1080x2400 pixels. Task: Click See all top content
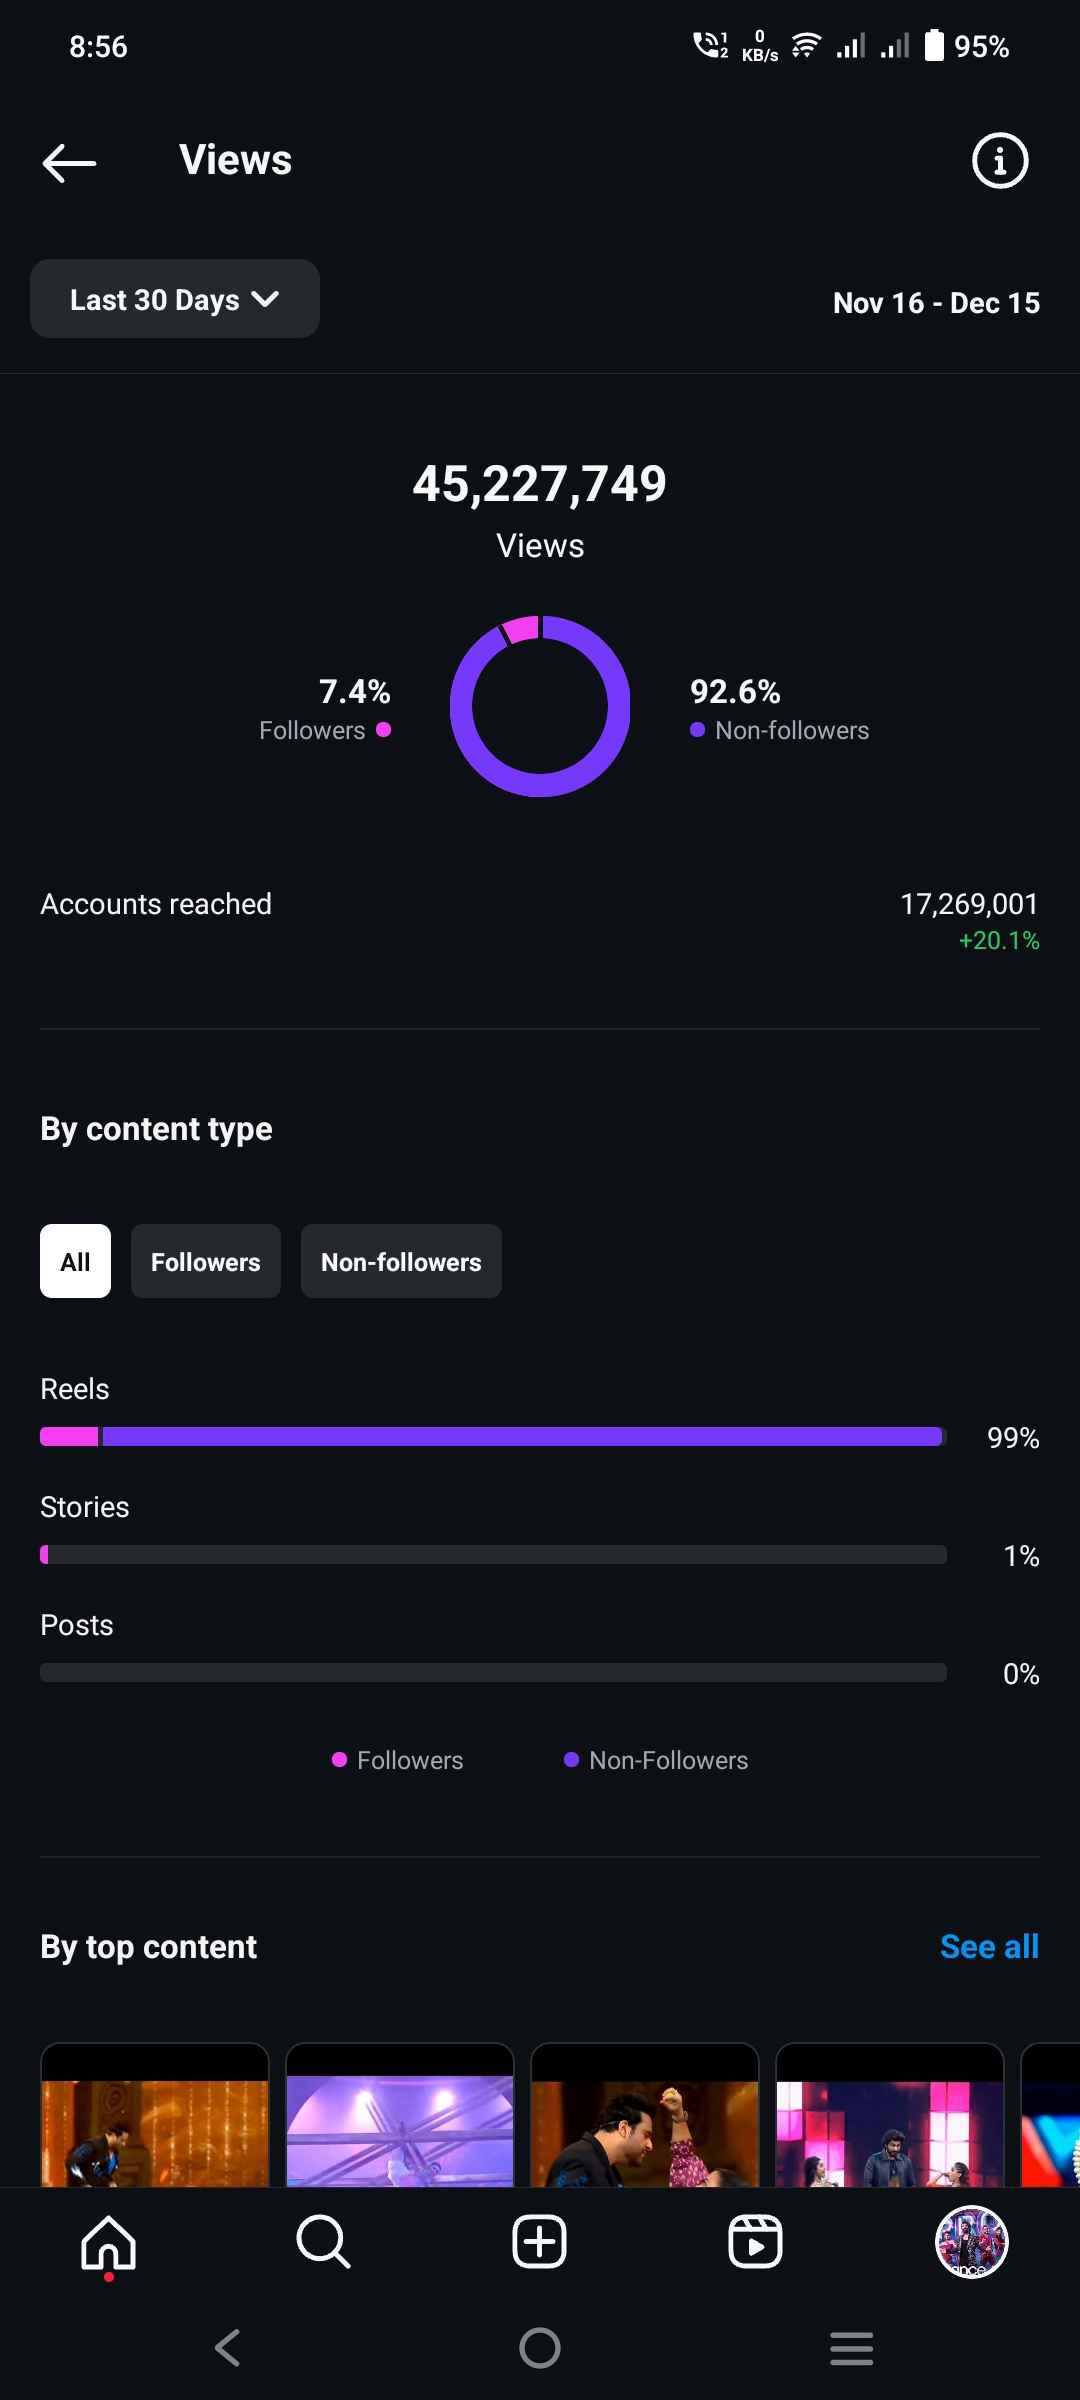pos(989,1946)
